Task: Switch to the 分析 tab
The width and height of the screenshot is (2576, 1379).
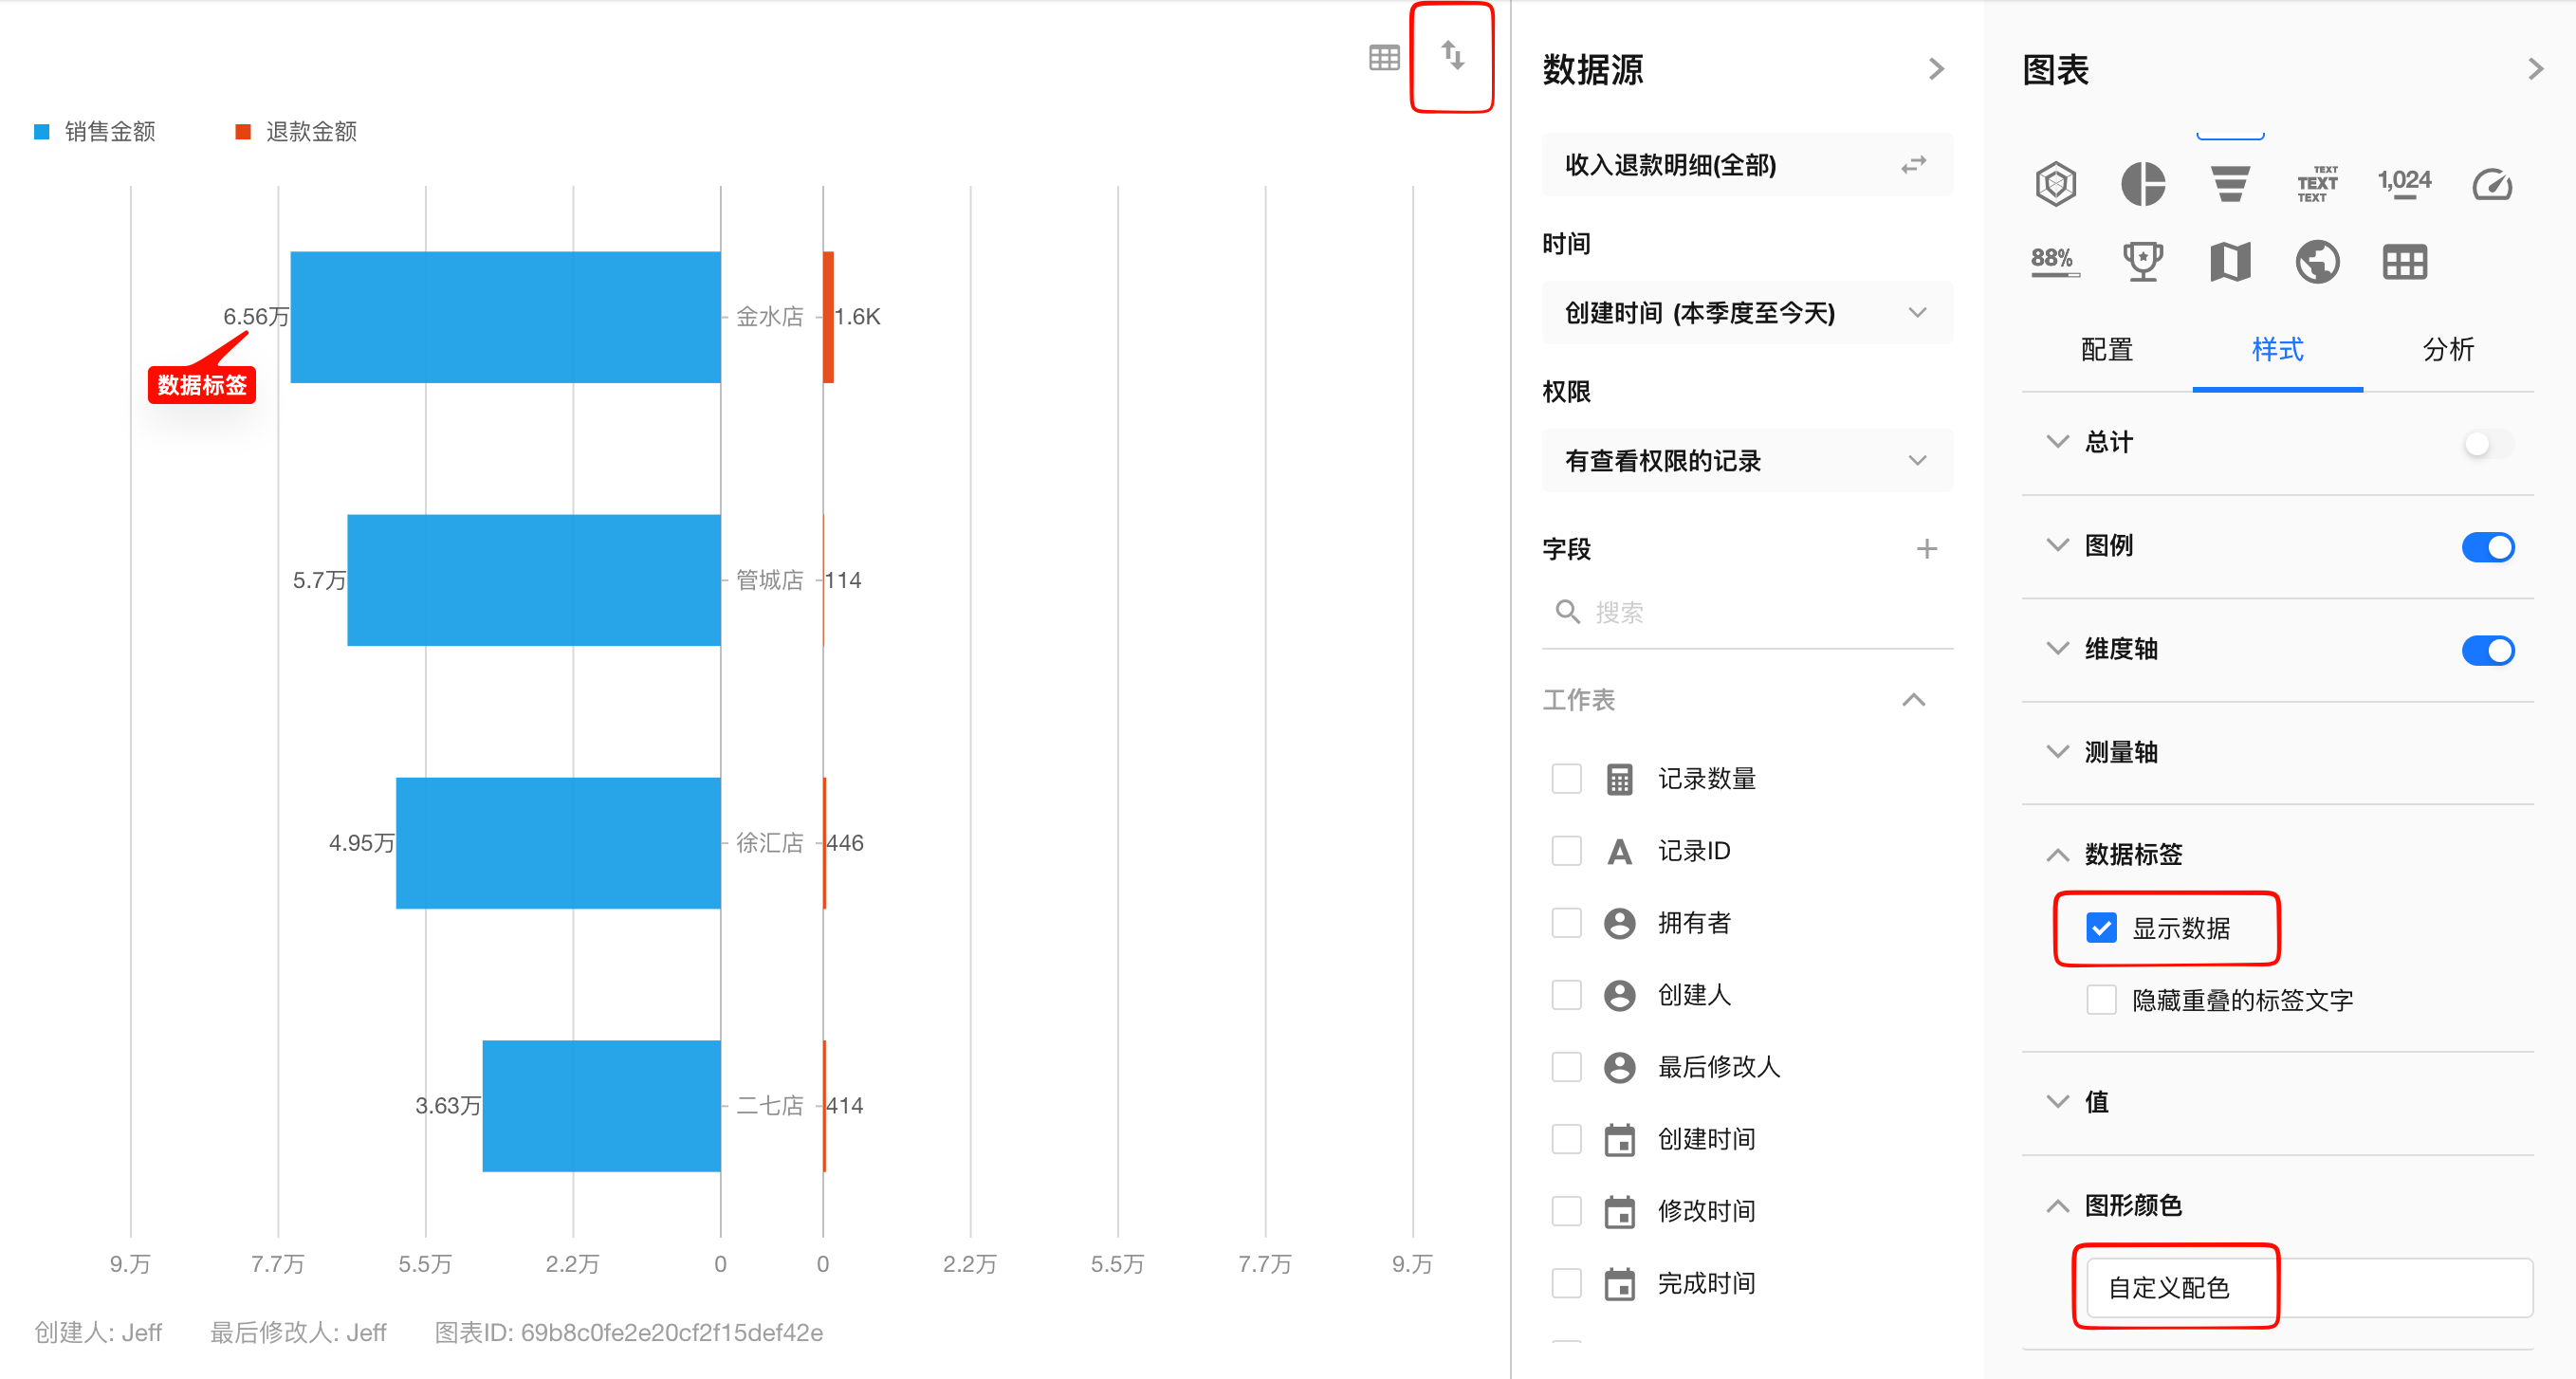Action: coord(2447,350)
